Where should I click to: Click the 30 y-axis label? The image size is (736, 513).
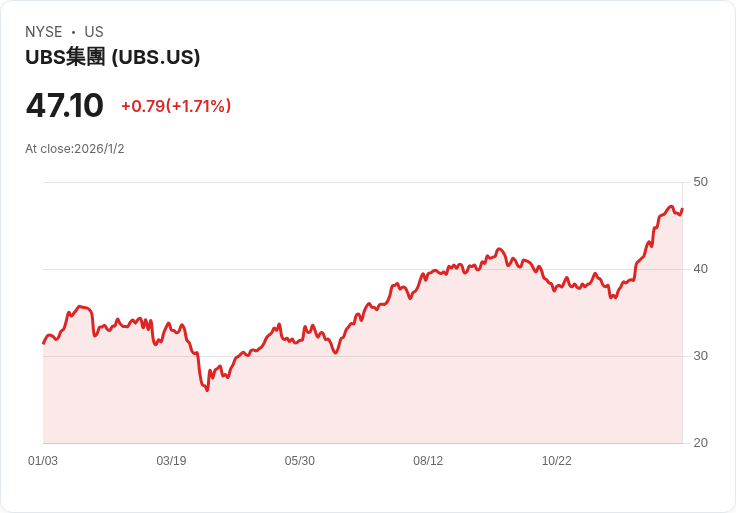(701, 356)
